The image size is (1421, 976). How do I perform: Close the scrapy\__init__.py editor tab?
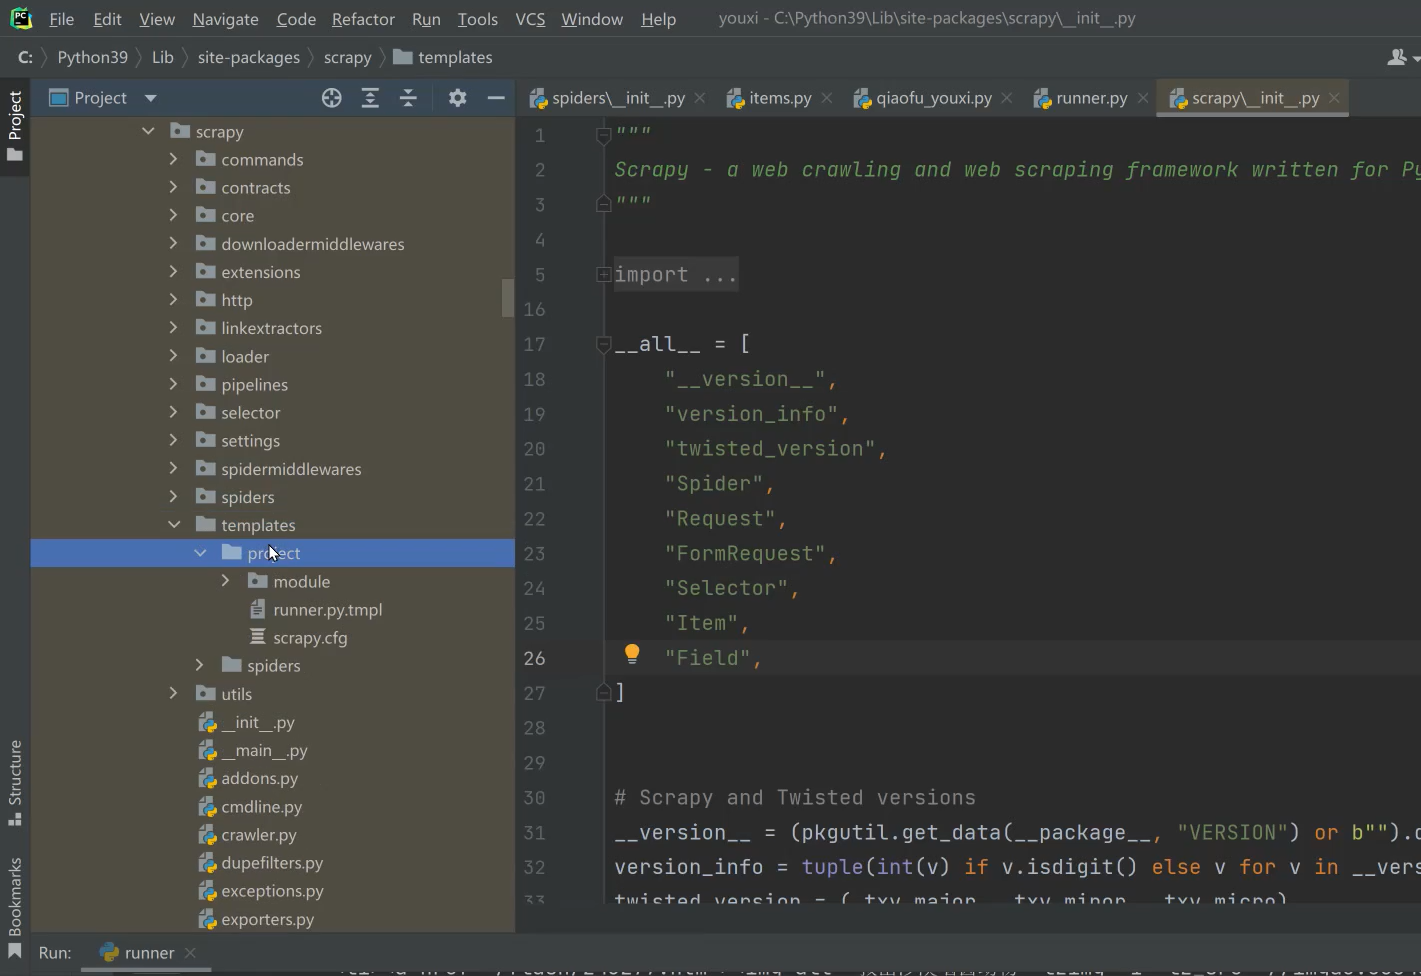1333,98
